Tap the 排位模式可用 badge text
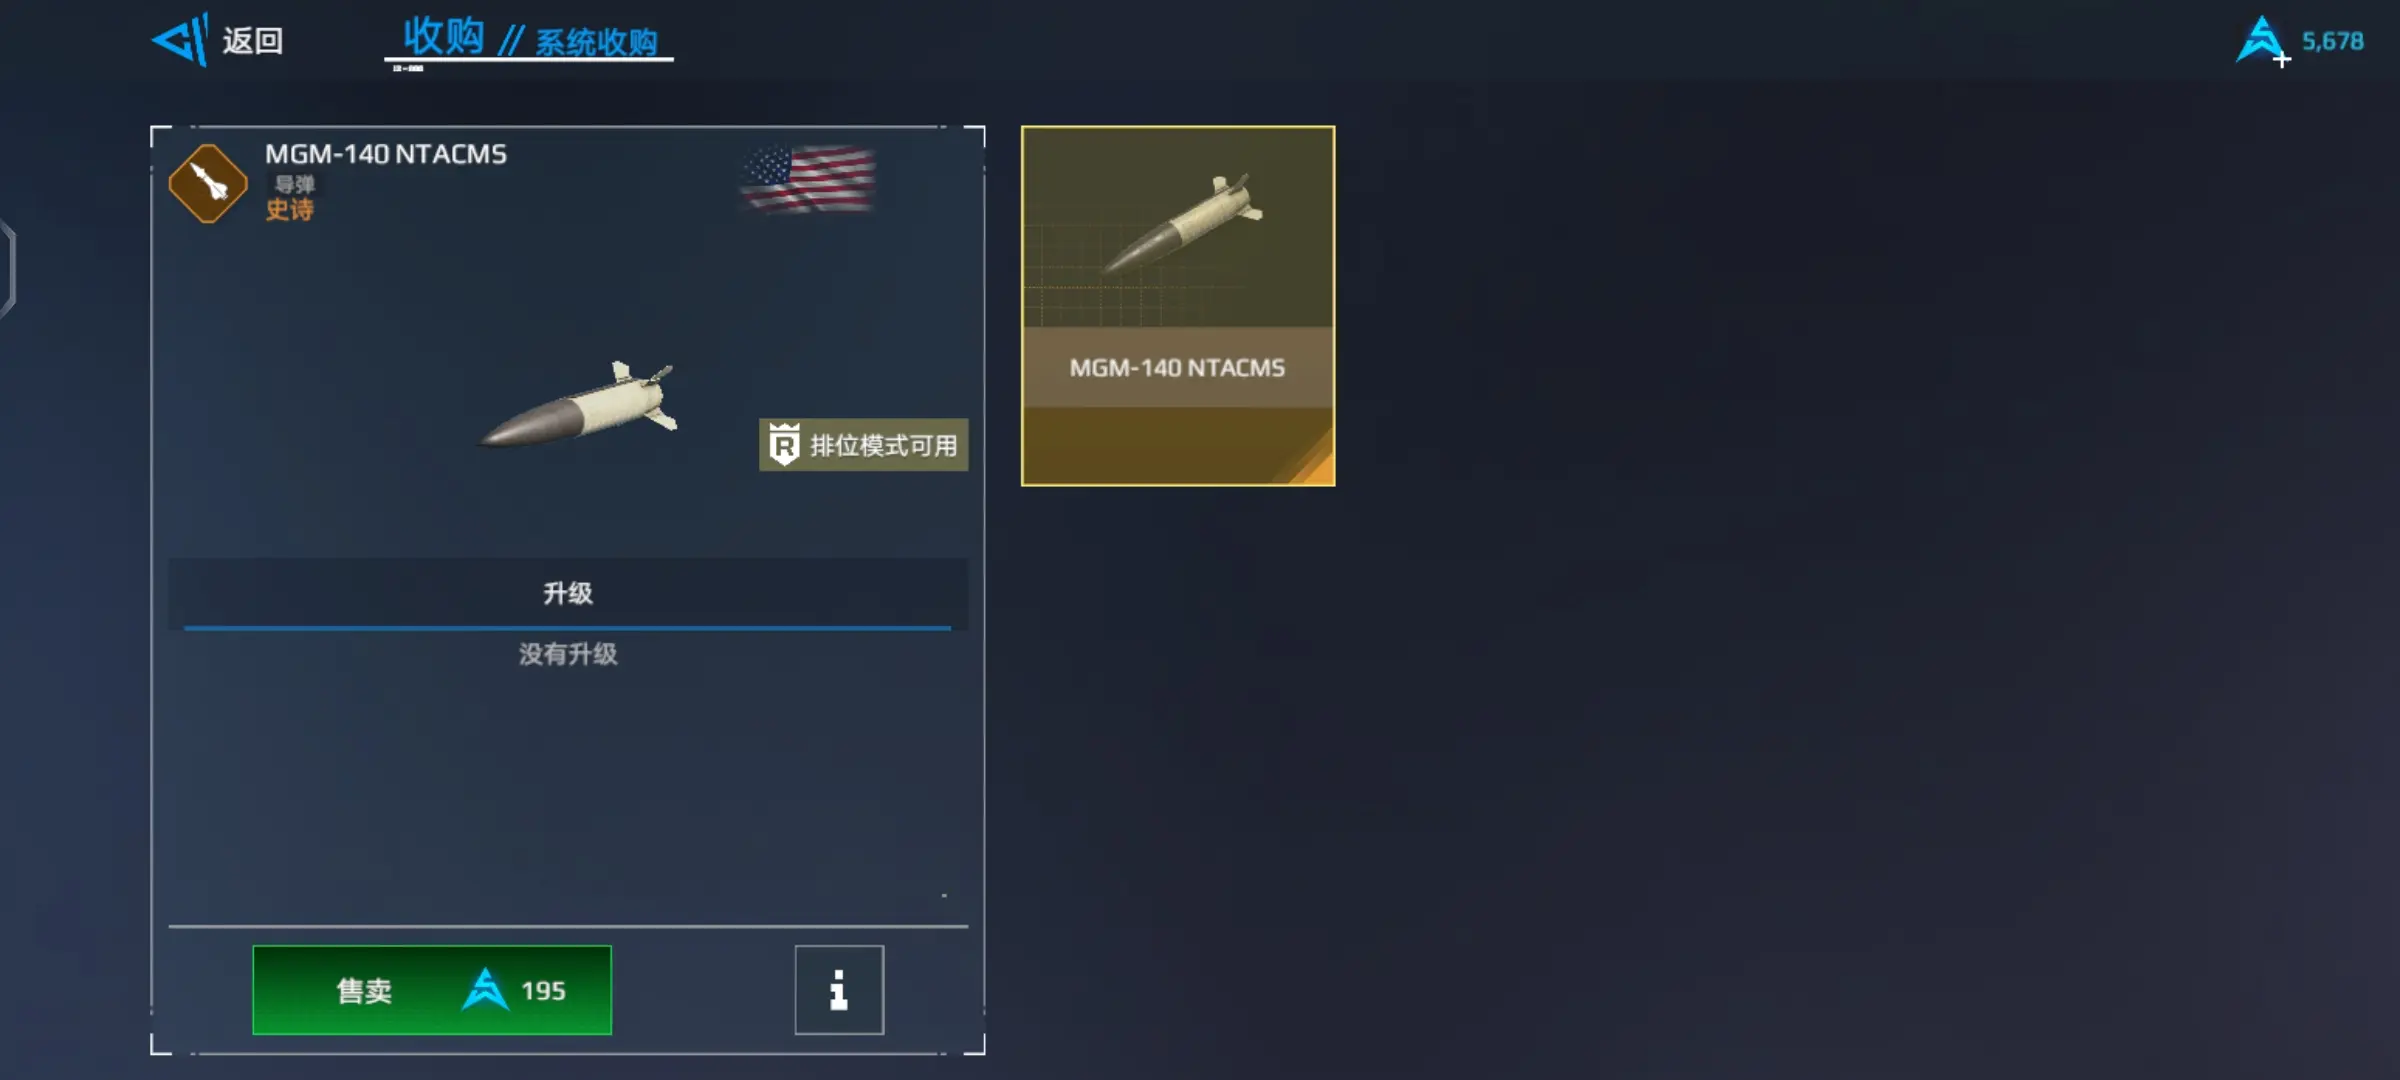The width and height of the screenshot is (2400, 1080). 884,446
